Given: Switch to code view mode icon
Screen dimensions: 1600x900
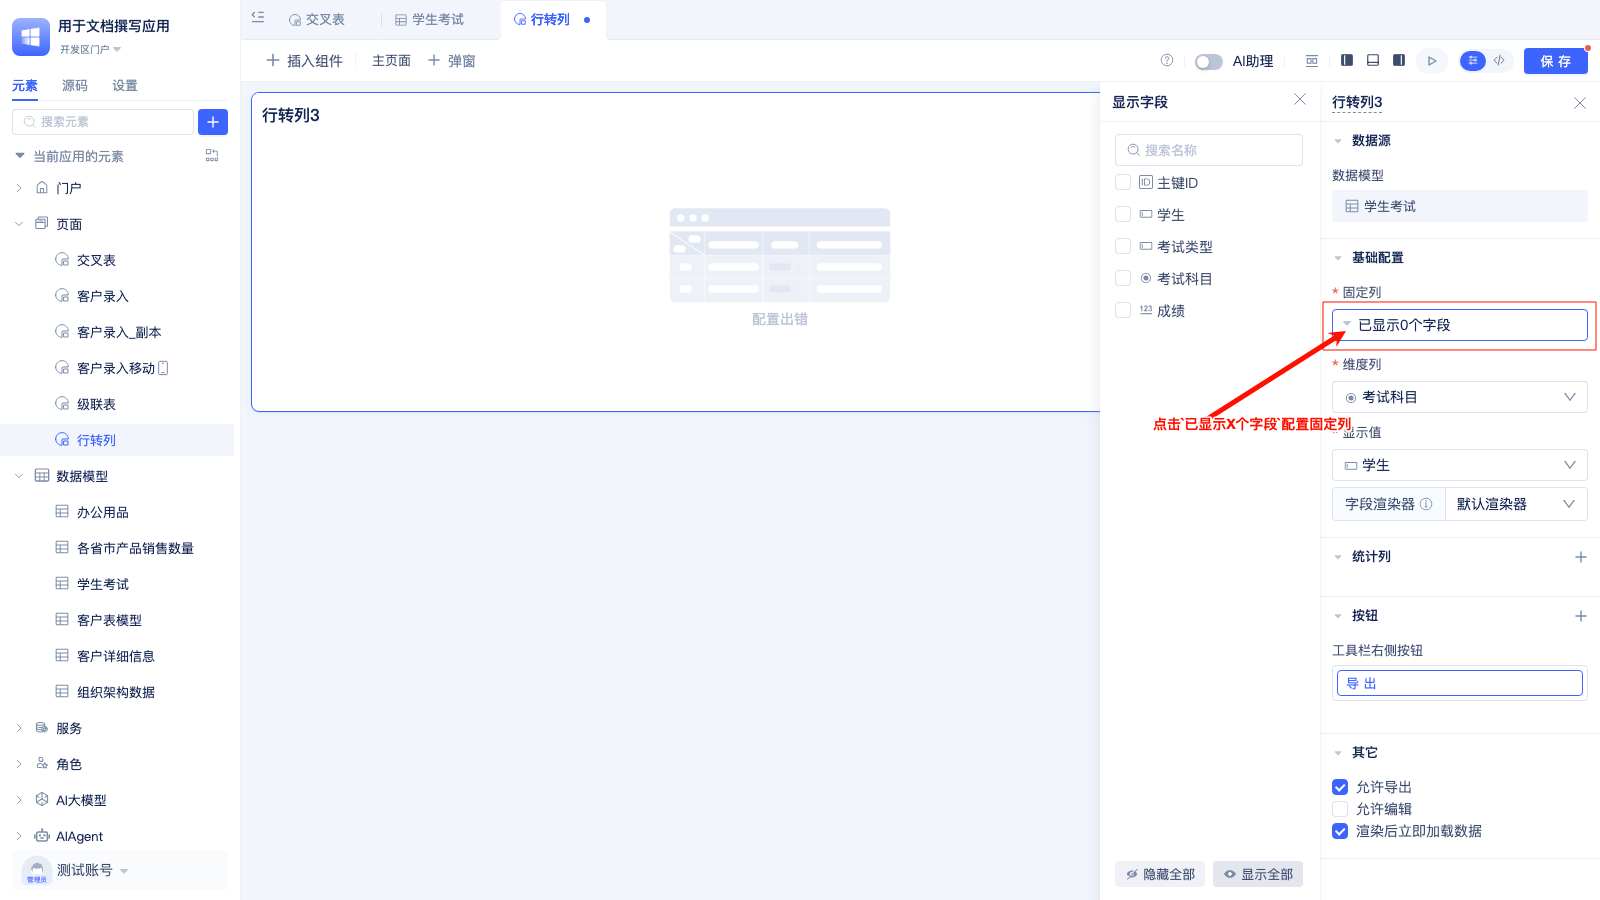Looking at the screenshot, I should coord(1499,61).
